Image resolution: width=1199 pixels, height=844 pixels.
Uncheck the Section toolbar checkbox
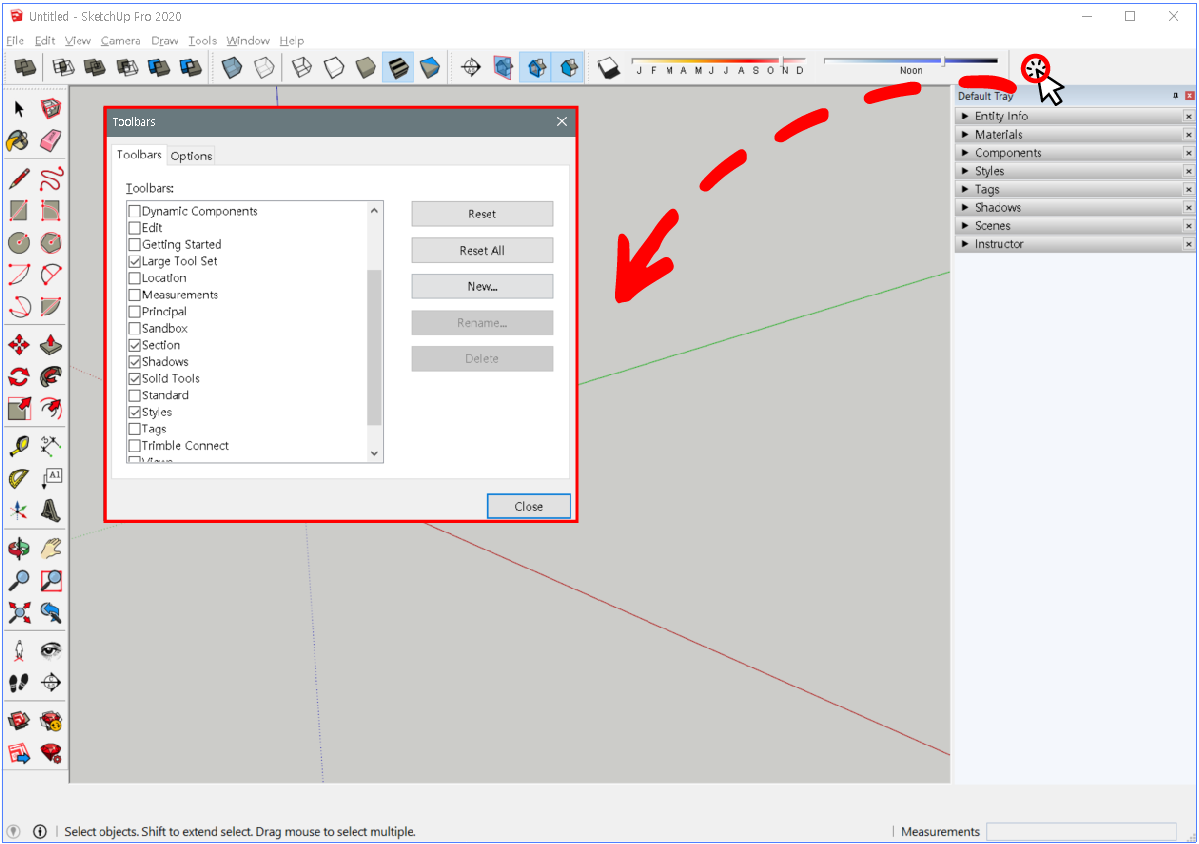click(x=135, y=346)
